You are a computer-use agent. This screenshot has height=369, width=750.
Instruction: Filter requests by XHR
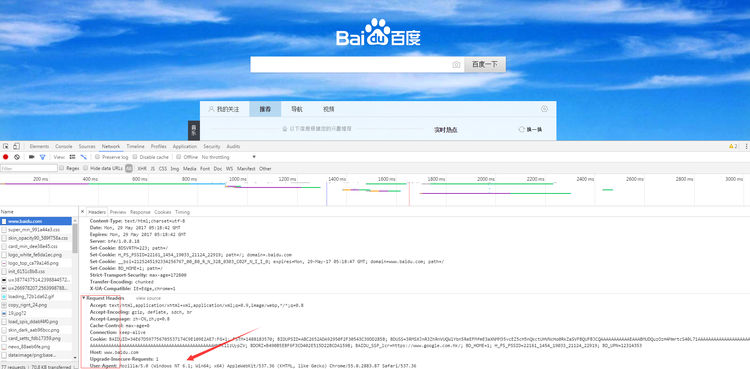(x=142, y=168)
